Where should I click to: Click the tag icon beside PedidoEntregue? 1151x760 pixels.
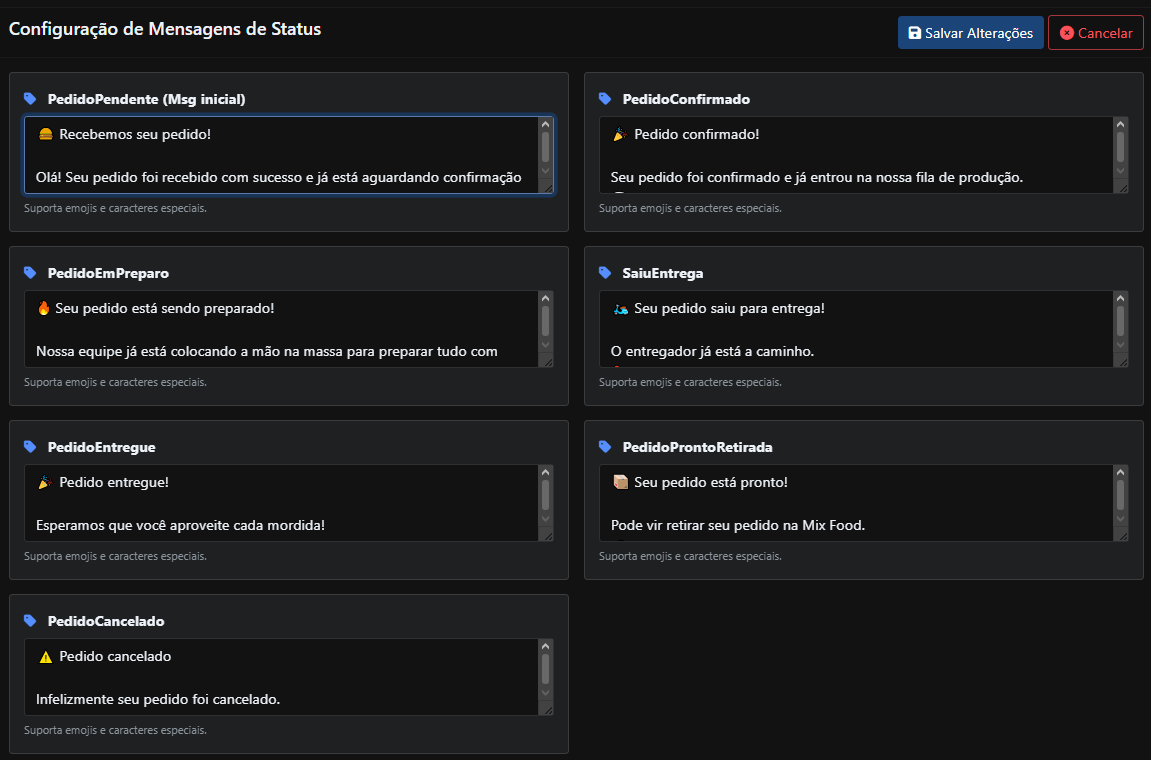(x=30, y=446)
